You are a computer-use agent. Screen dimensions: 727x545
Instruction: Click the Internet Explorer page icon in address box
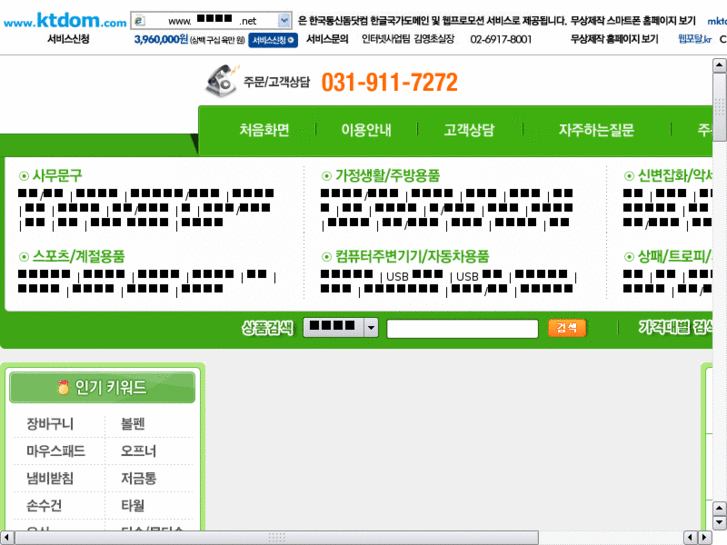click(x=139, y=21)
